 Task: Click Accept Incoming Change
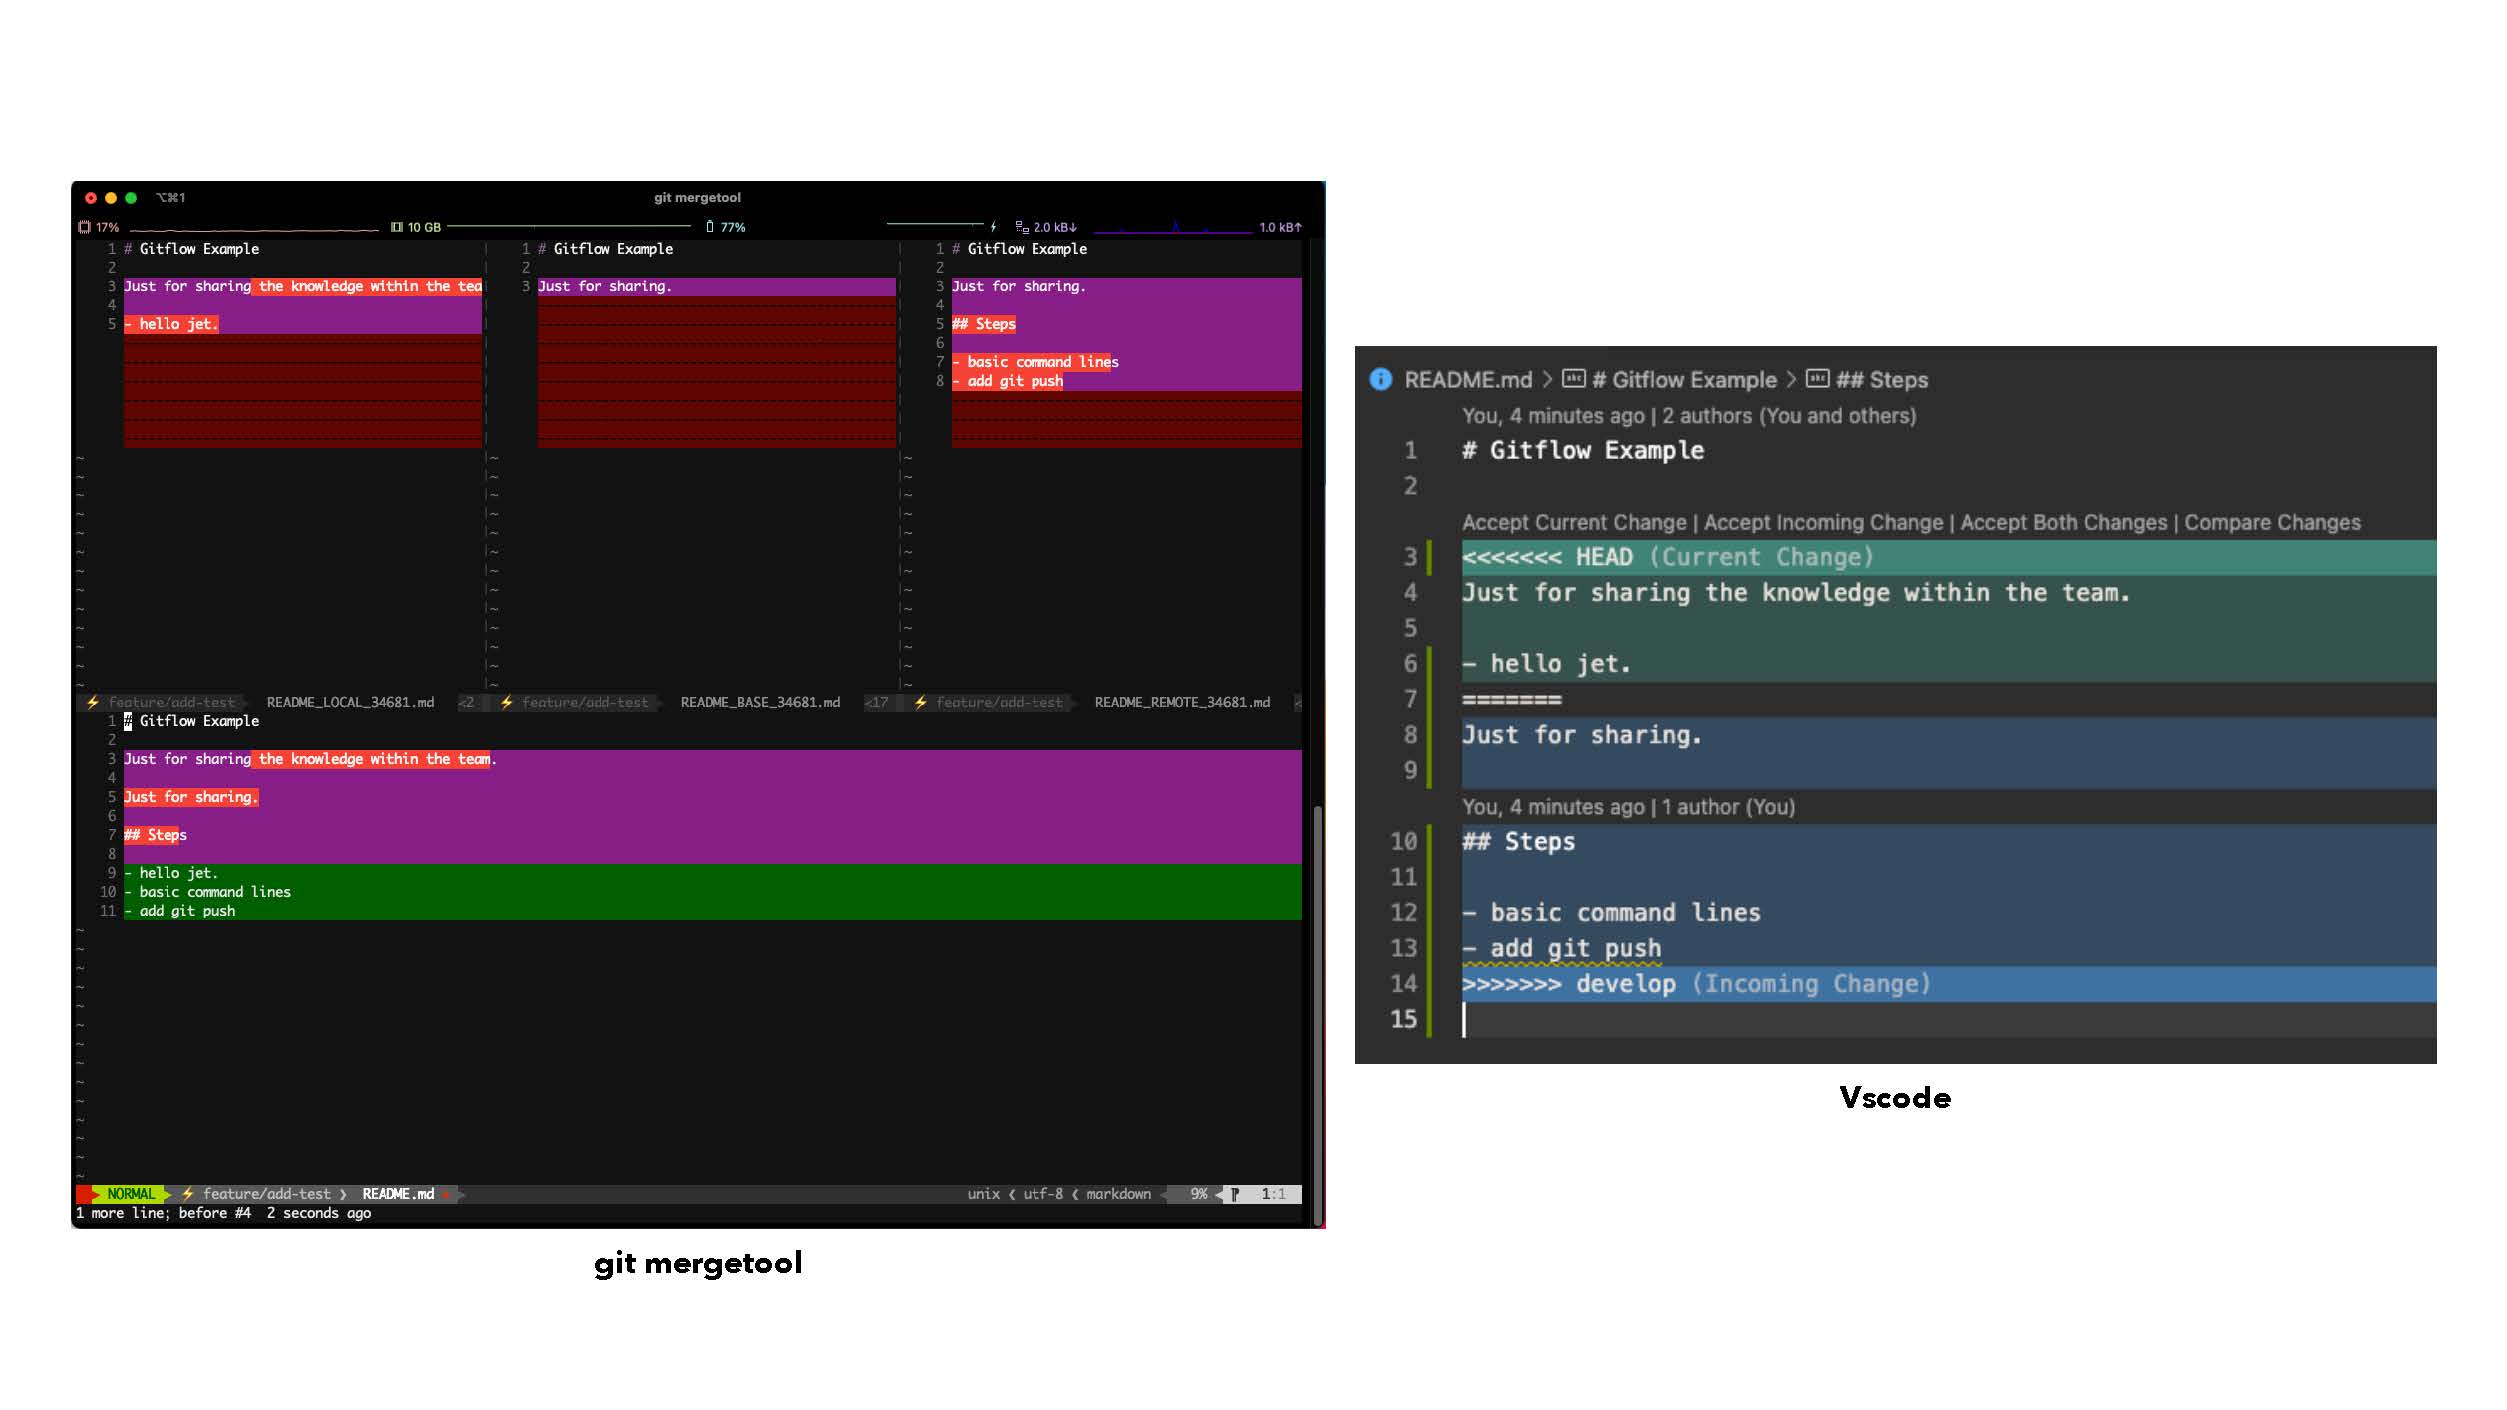(1823, 522)
